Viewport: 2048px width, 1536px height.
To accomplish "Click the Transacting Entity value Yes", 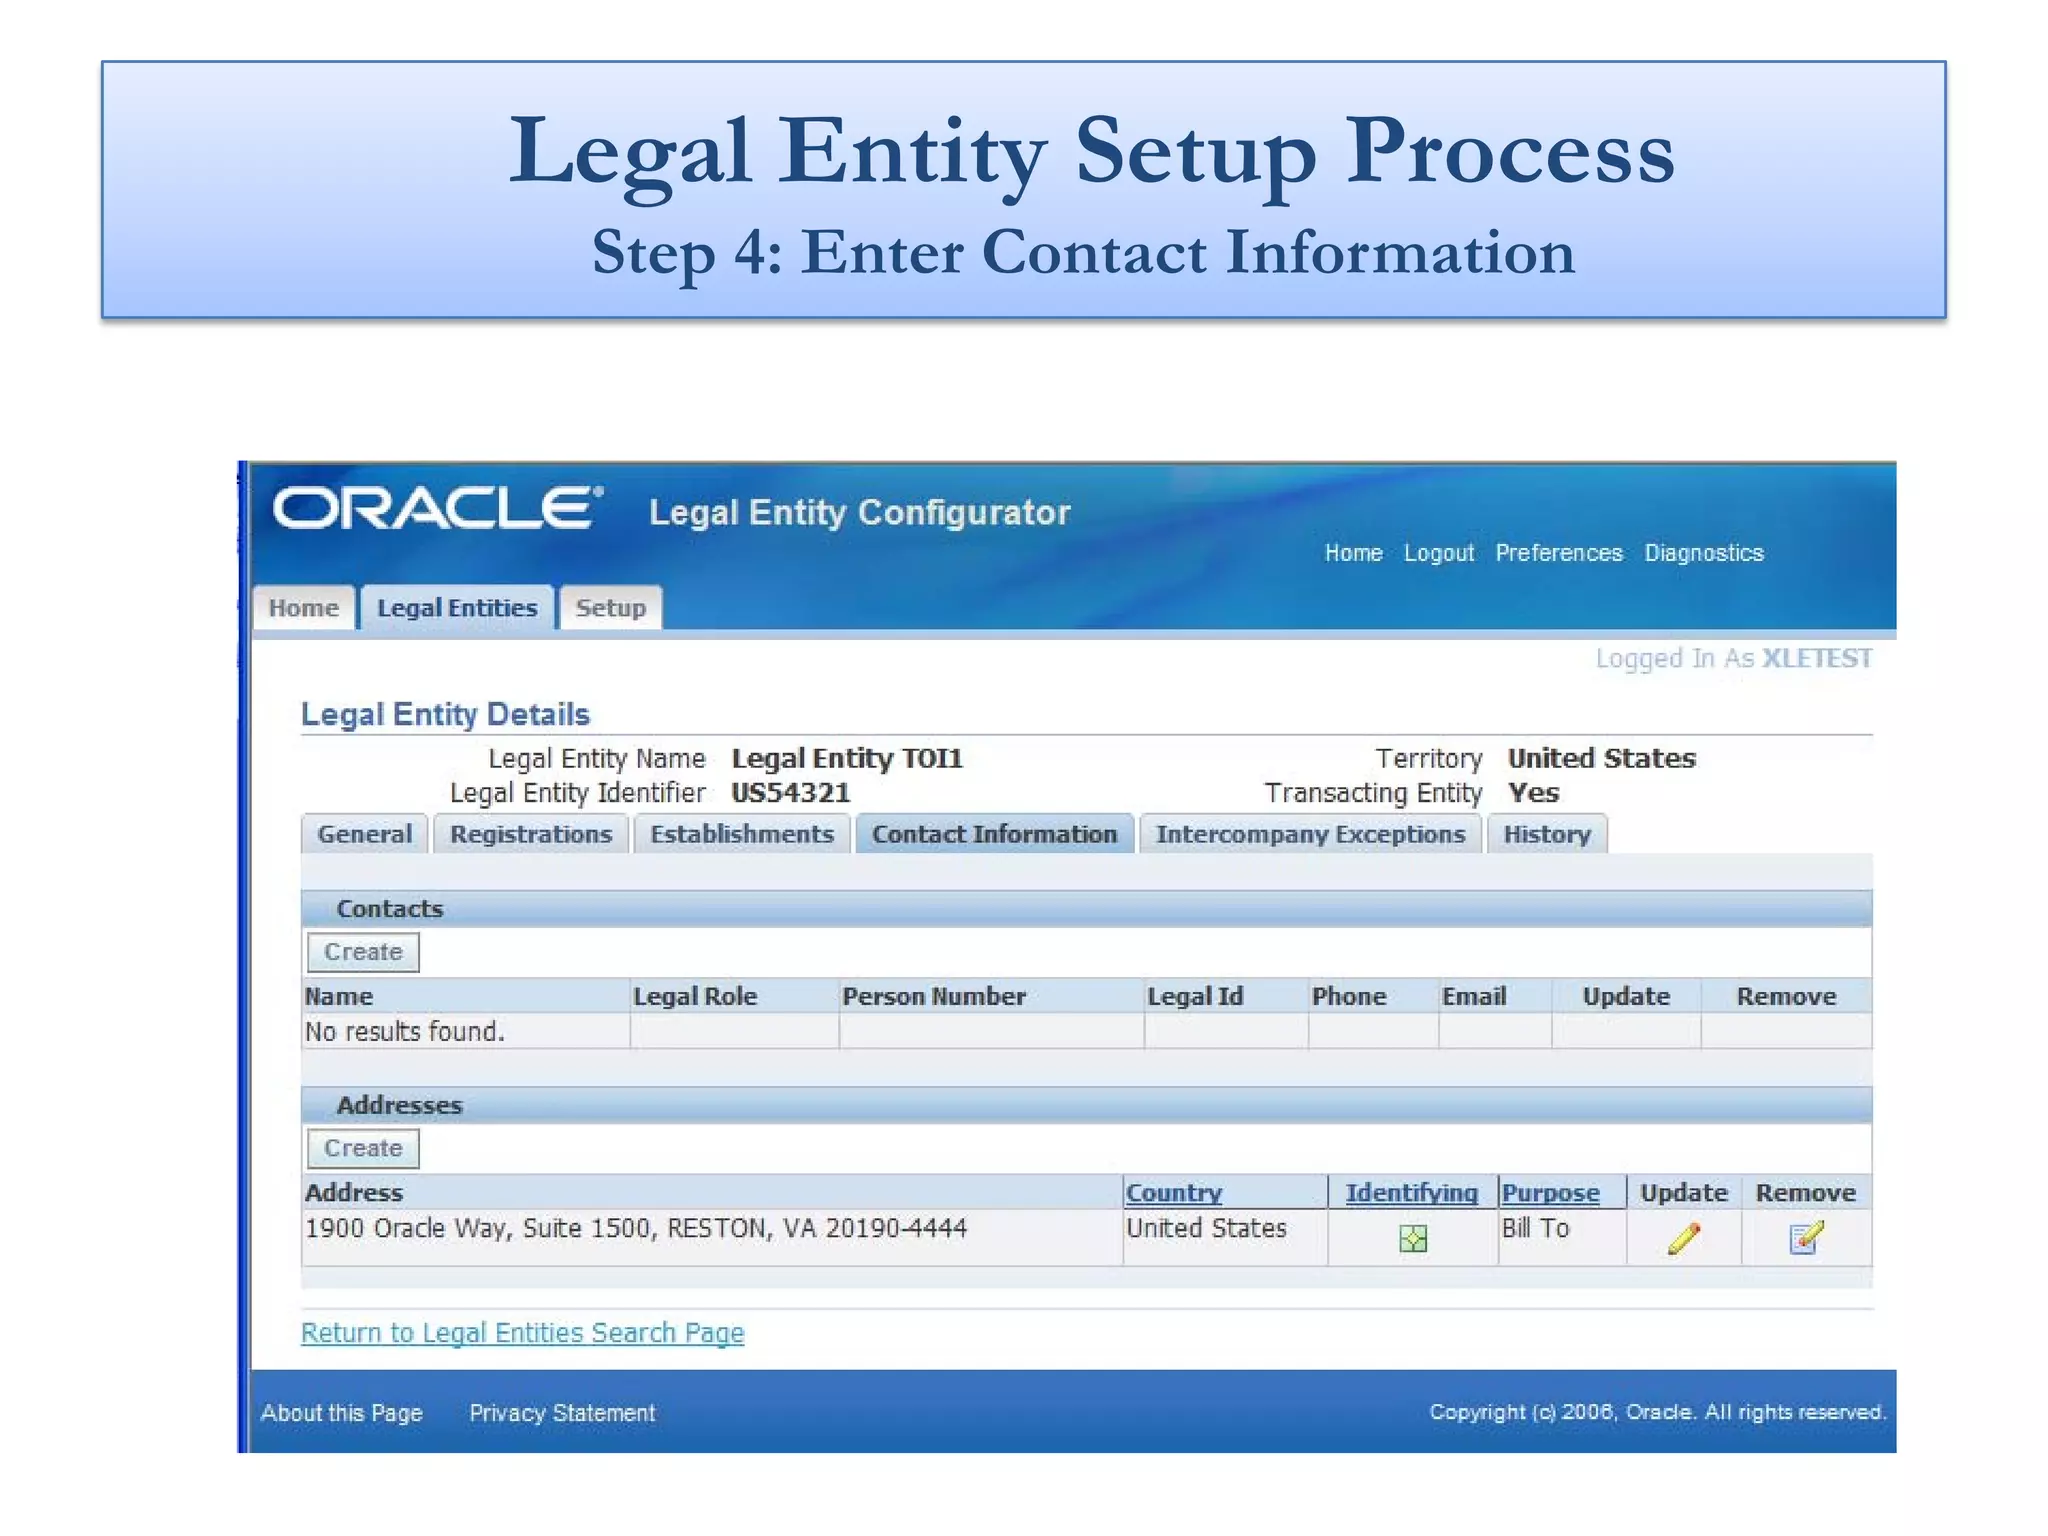I will click(1533, 793).
